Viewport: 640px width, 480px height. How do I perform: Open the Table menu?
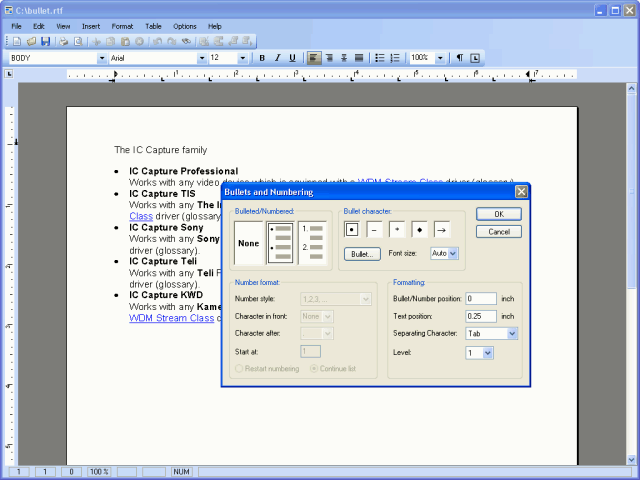(153, 25)
